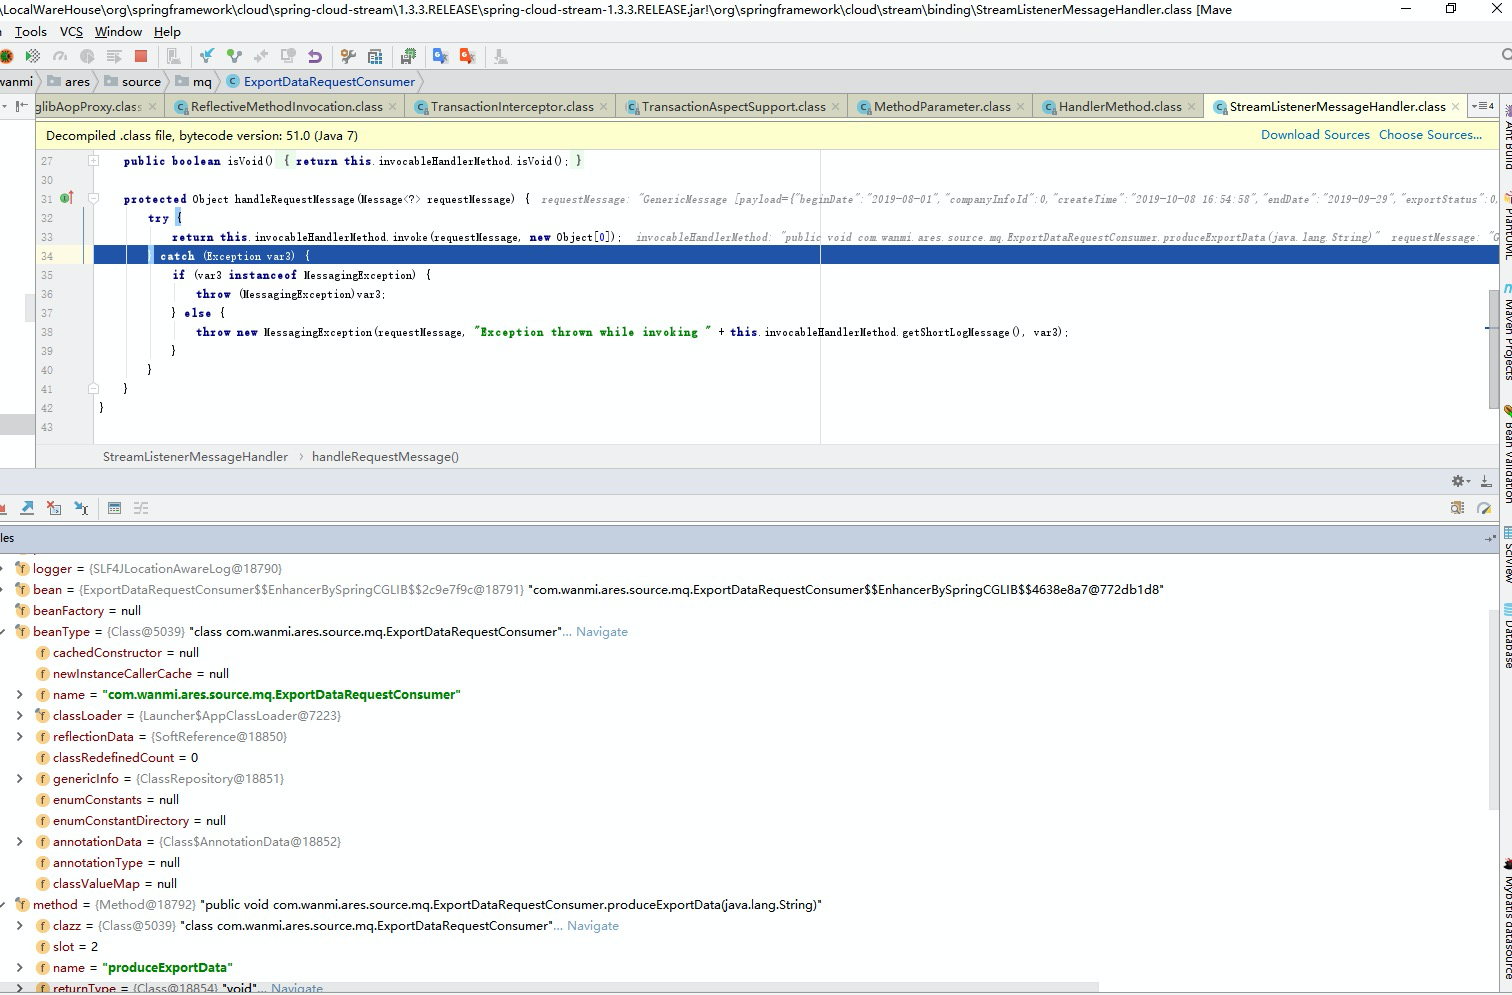Click the mq folder breadcrumb
The width and height of the screenshot is (1512, 995).
click(x=193, y=82)
